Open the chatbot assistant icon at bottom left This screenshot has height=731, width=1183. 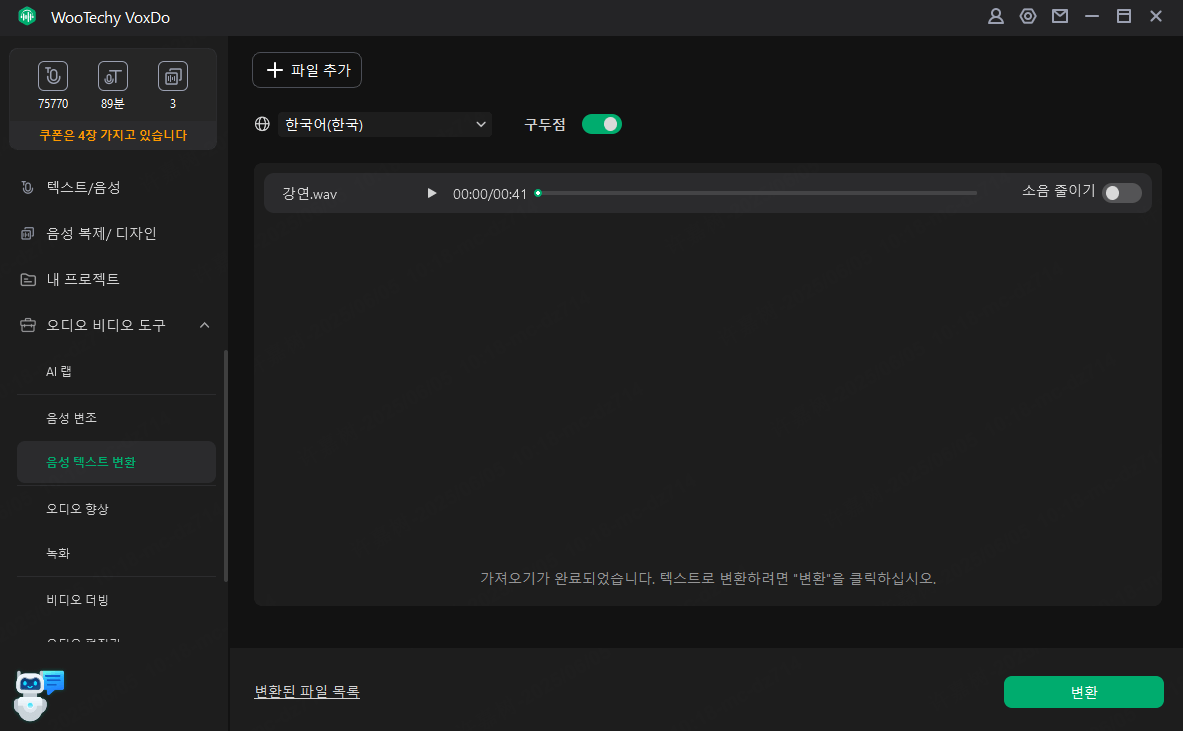pyautogui.click(x=33, y=690)
